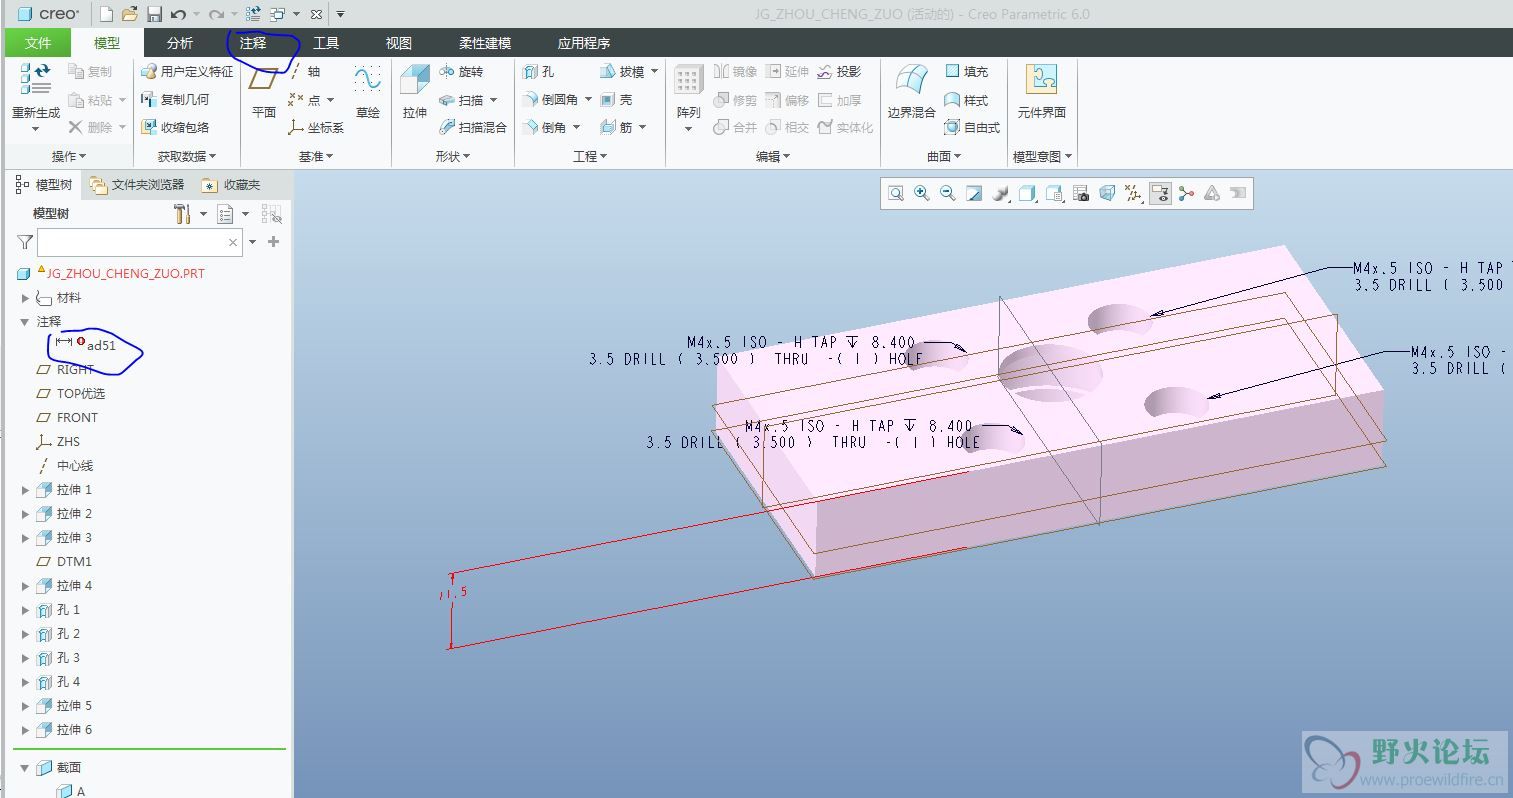1513x798 pixels.
Task: Create a datum Plane (平面)
Action: coord(264,92)
